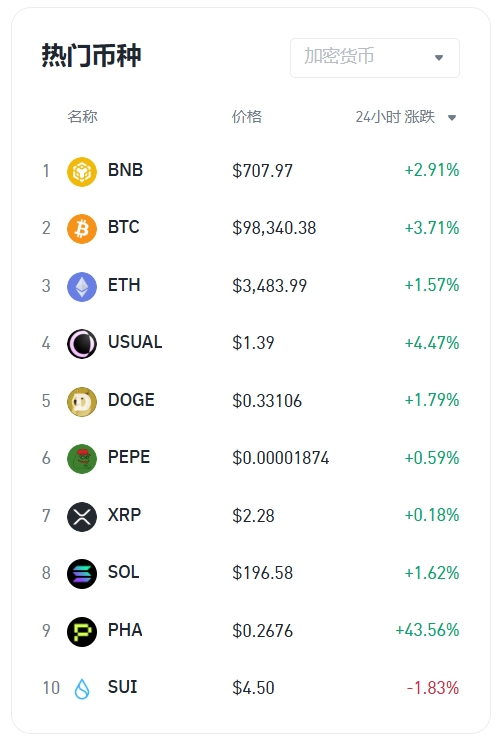Click the 热门币种 heading
Screen dimensions: 497x741
[91, 56]
